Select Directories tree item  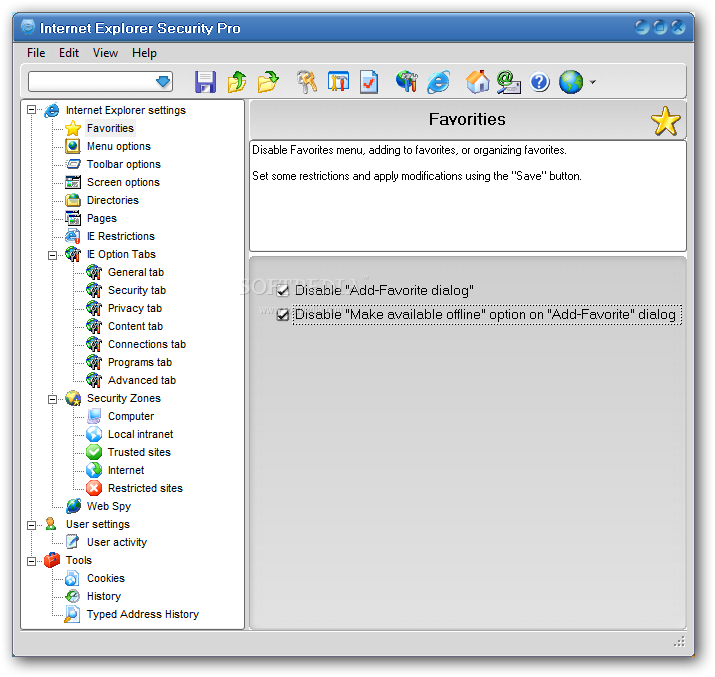tap(113, 200)
